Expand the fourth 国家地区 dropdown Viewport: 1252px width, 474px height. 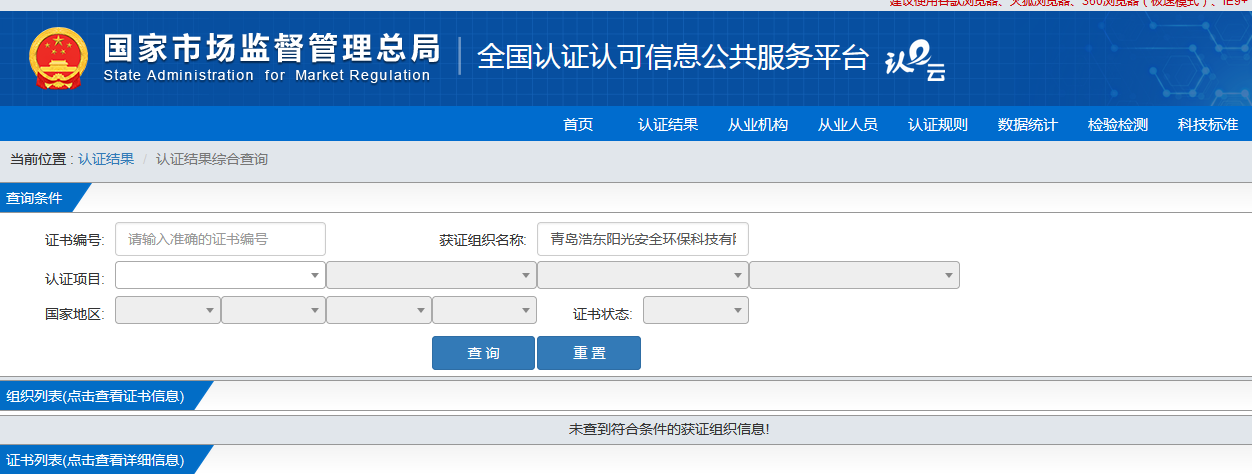[485, 311]
